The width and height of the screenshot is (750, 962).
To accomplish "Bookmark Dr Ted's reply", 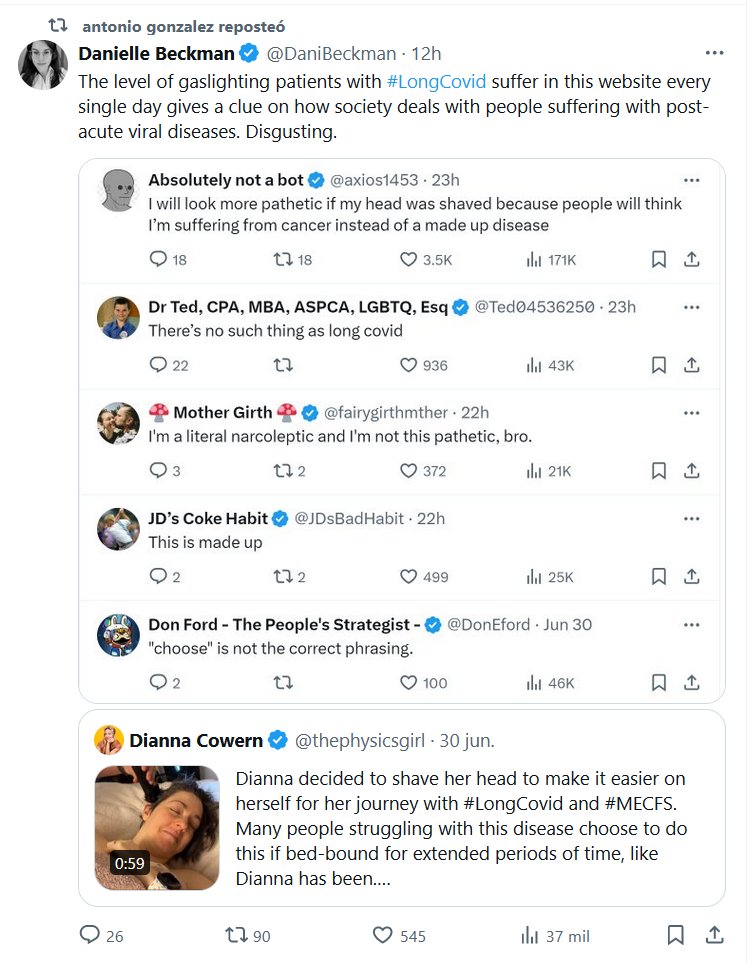I will pos(658,365).
